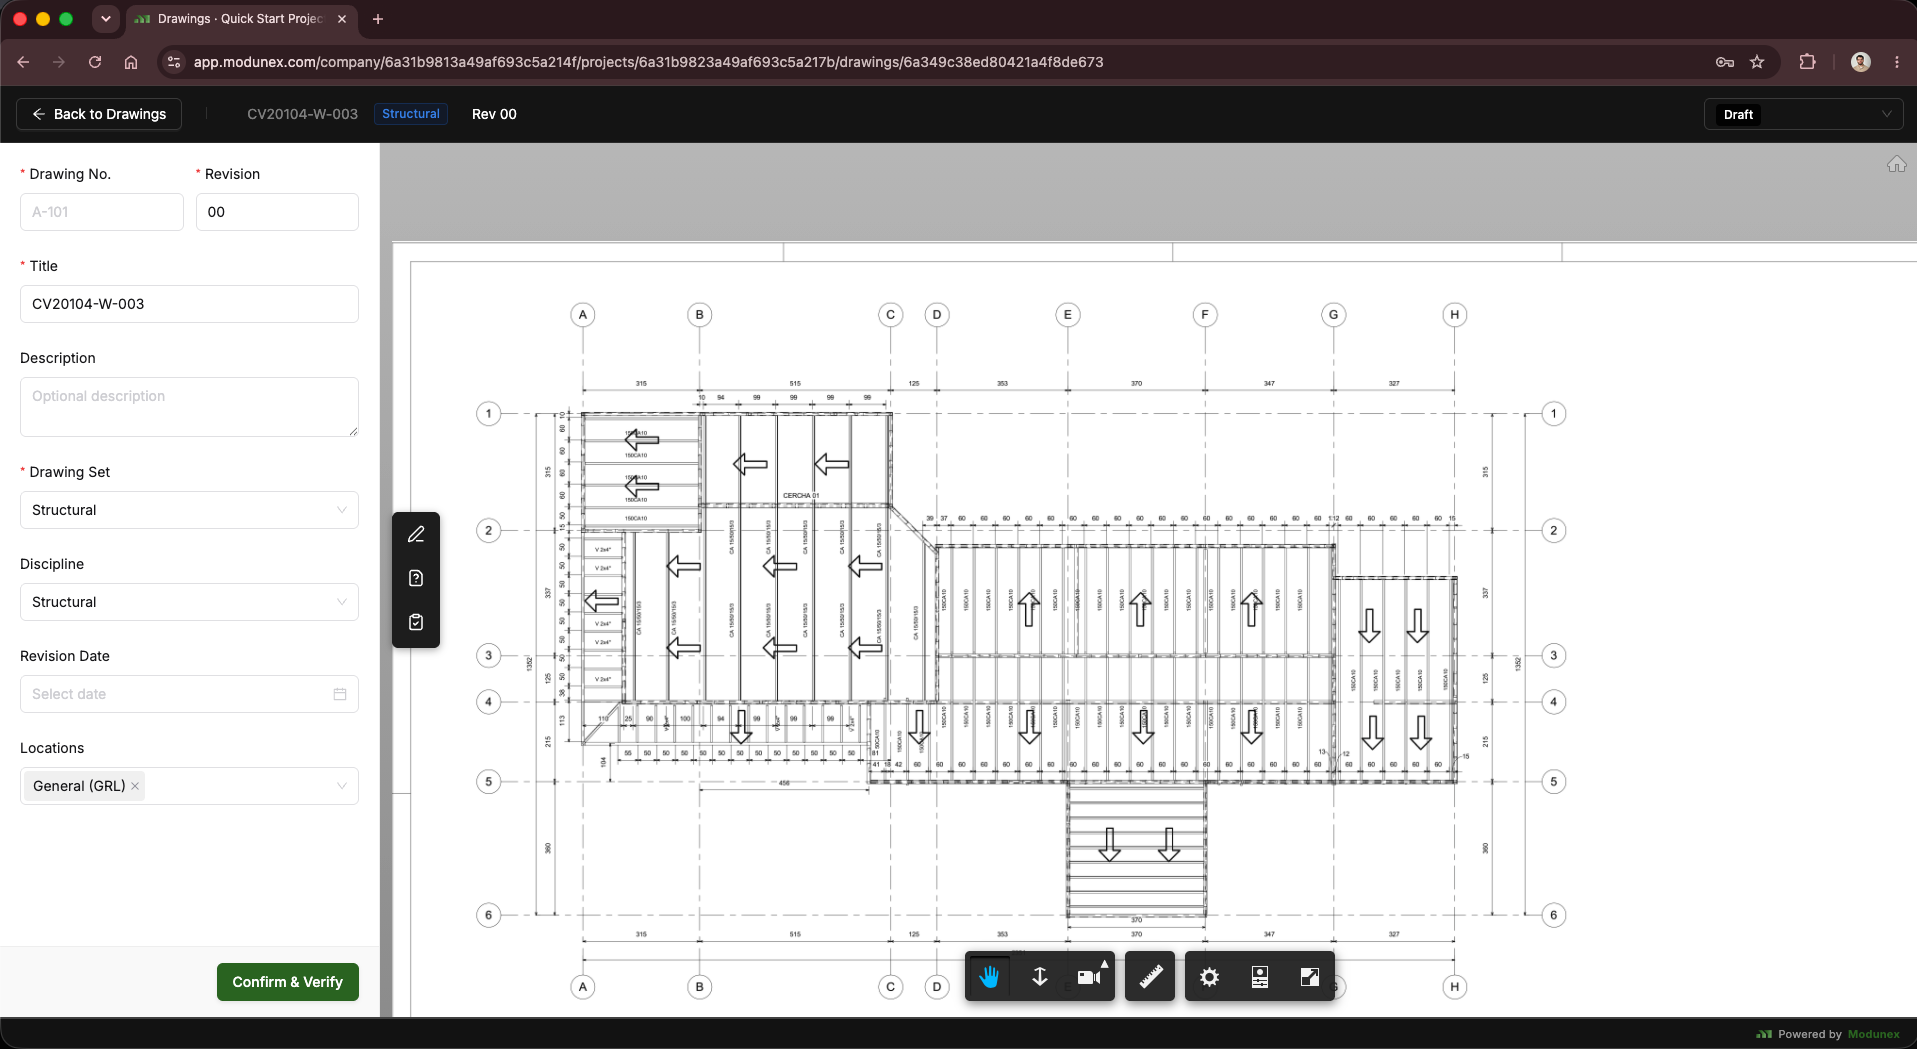
Task: Select the ruler Measure tool
Action: pyautogui.click(x=1150, y=977)
